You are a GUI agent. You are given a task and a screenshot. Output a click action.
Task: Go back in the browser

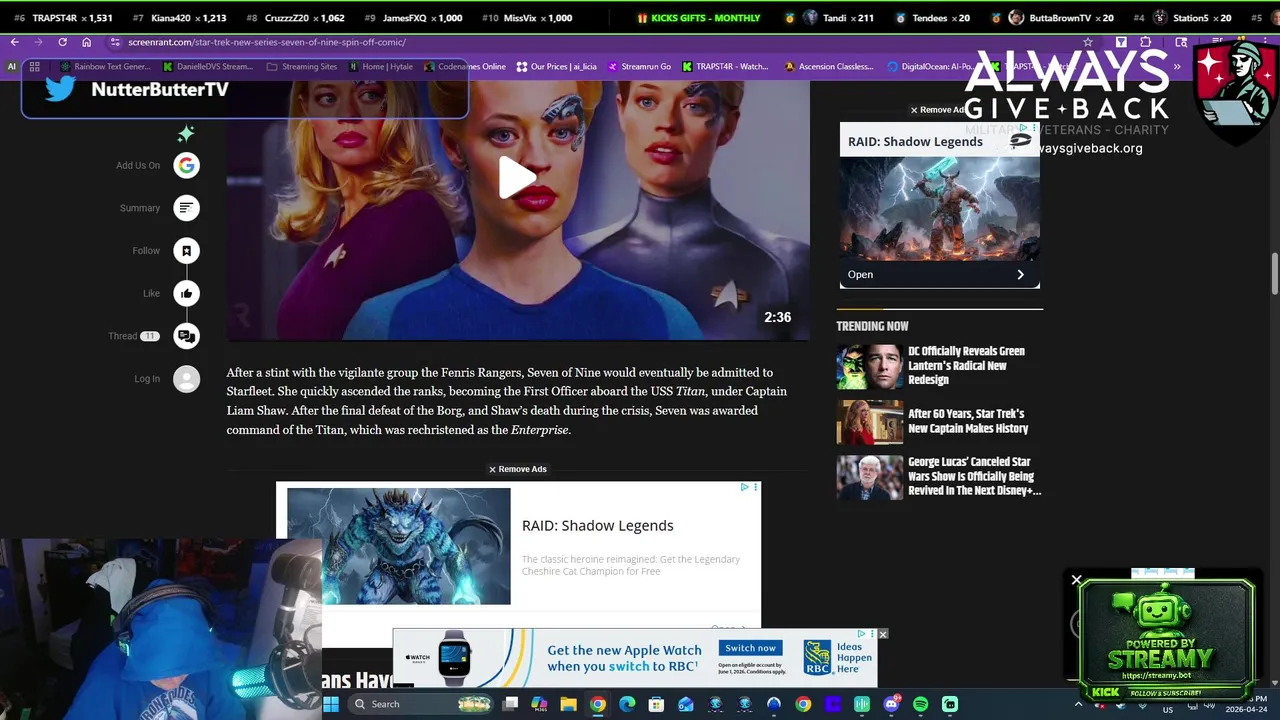tap(14, 42)
